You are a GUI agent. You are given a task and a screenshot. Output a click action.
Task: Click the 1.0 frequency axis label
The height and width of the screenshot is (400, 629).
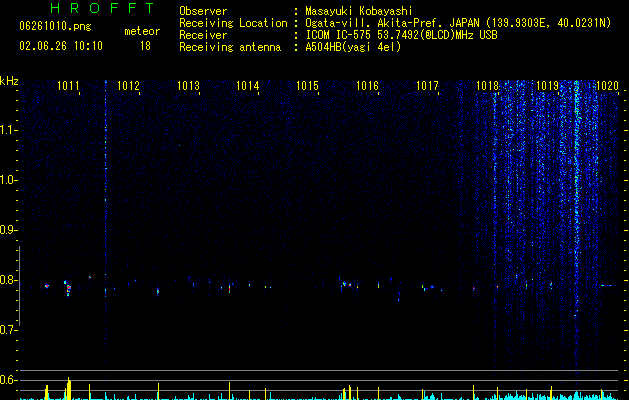point(7,181)
